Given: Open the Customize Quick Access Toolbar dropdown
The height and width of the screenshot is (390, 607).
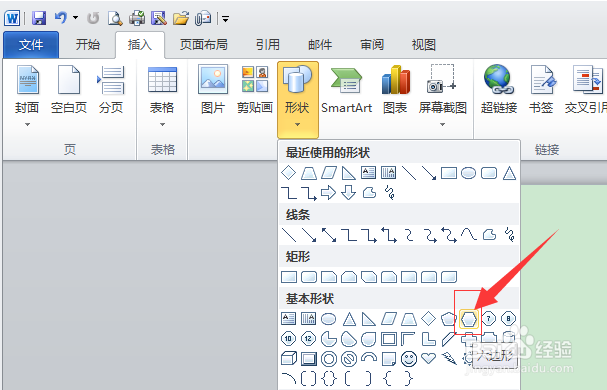Looking at the screenshot, I should [x=225, y=18].
